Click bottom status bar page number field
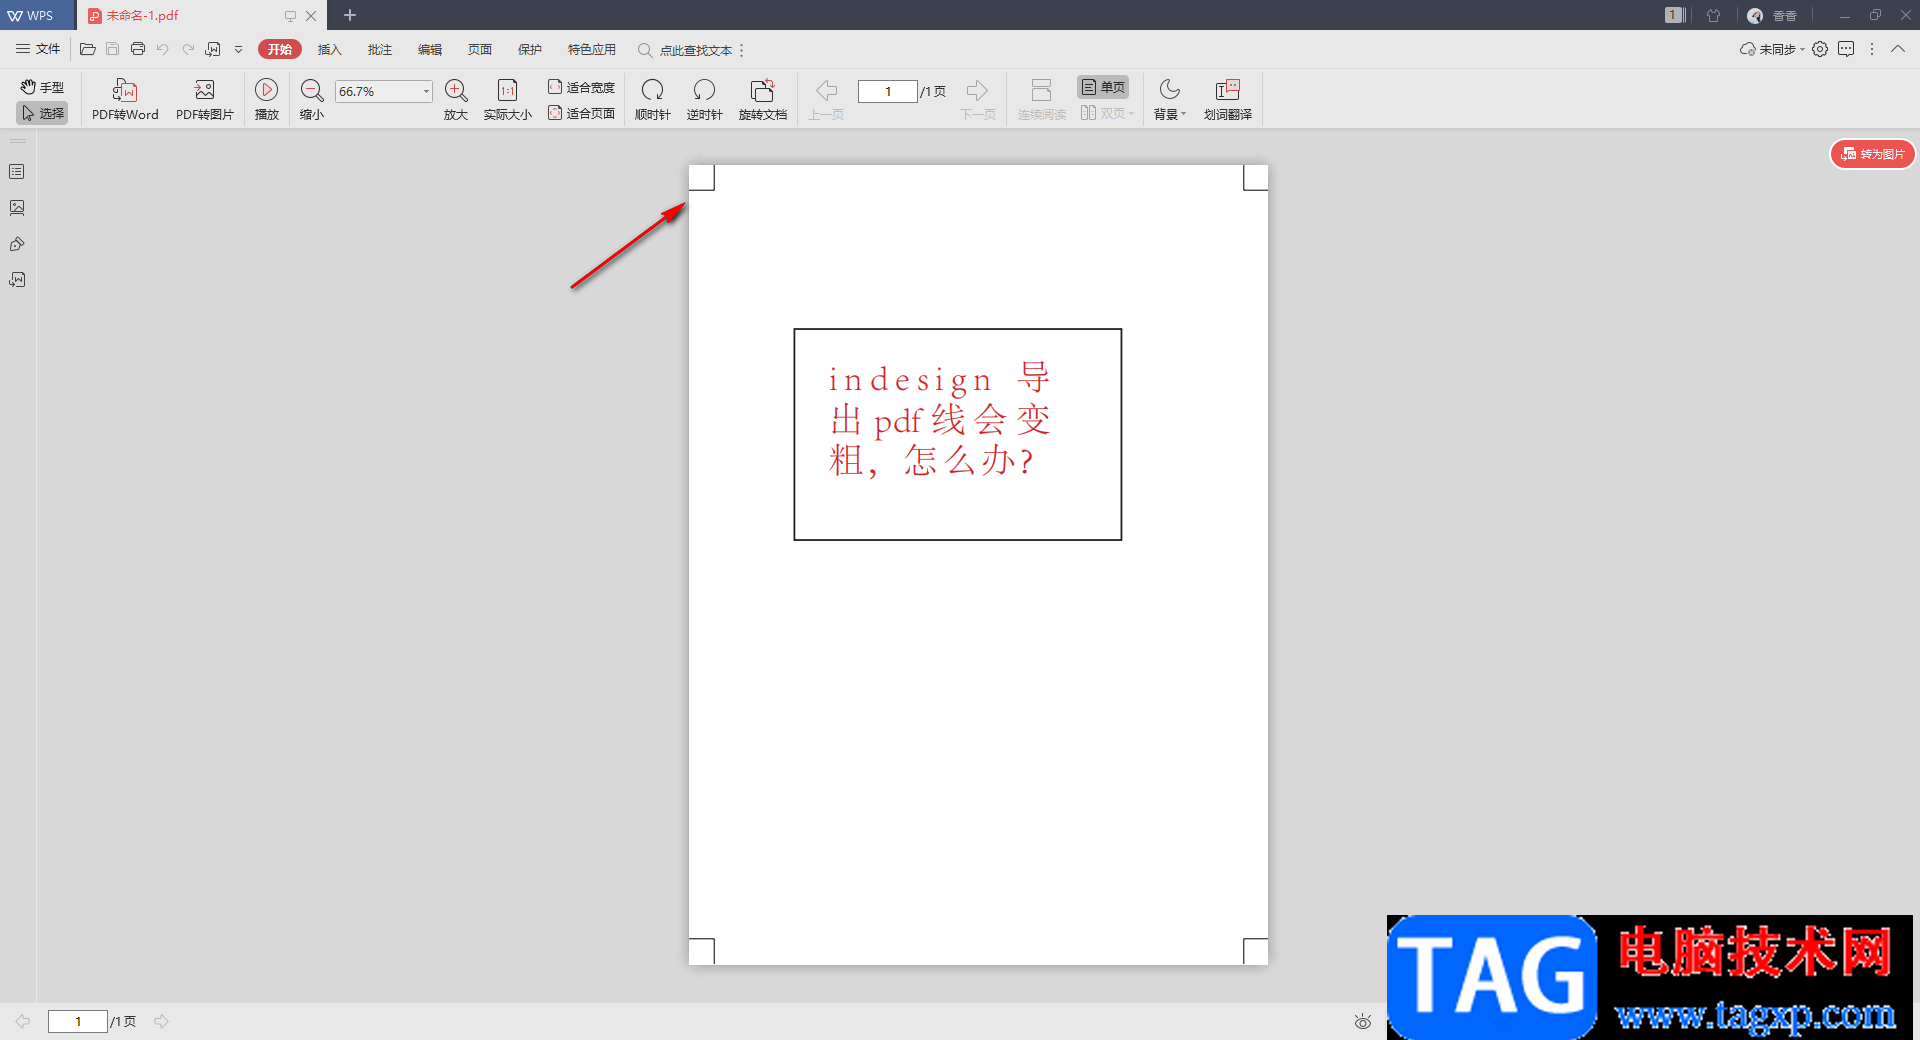This screenshot has width=1920, height=1040. pos(78,1021)
